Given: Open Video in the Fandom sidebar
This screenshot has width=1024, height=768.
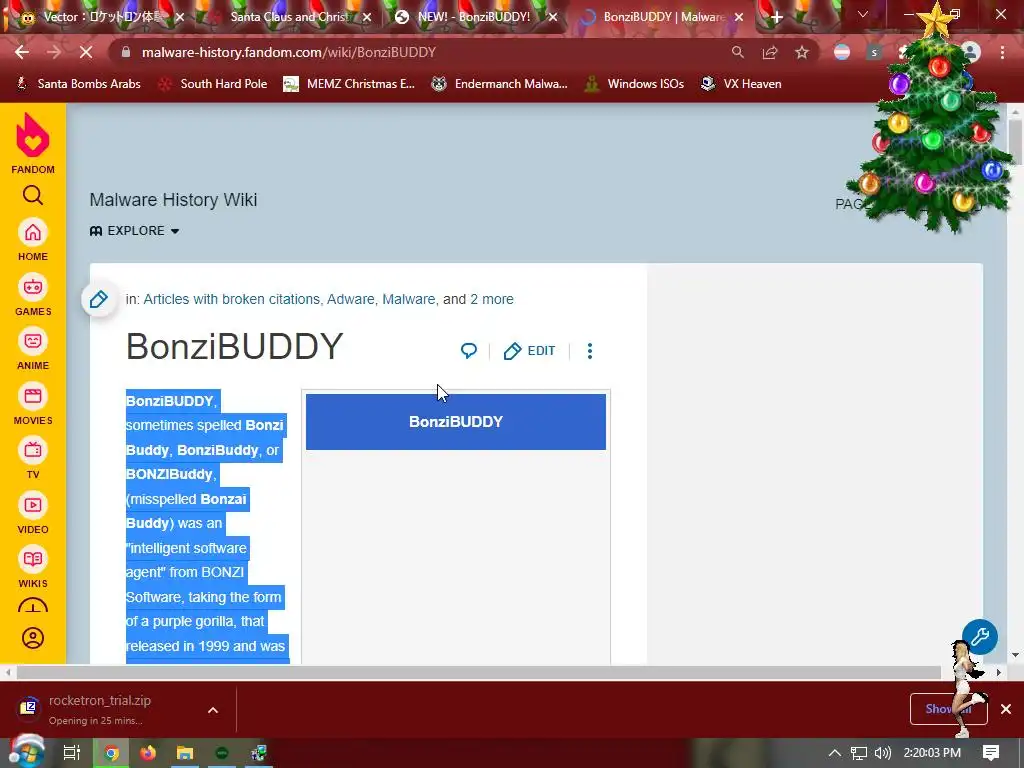Looking at the screenshot, I should pos(33,513).
